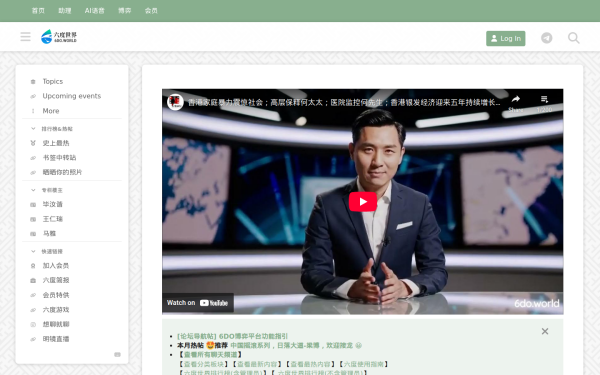The height and width of the screenshot is (375, 600).
Task: Open AI语音 in the green top bar
Action: [x=95, y=11]
